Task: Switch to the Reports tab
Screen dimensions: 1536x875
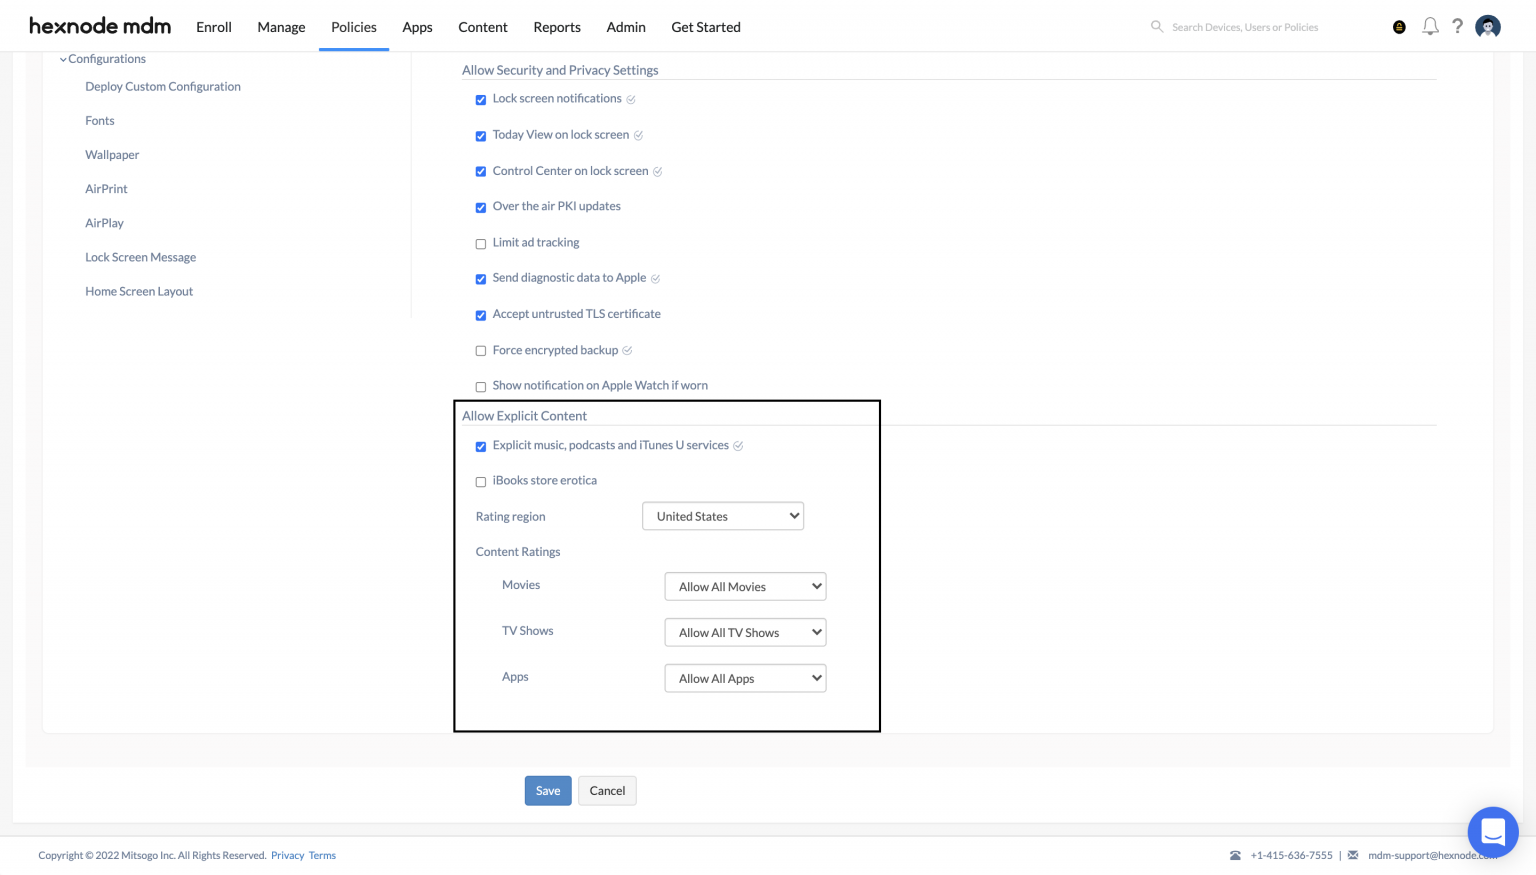Action: click(x=556, y=27)
